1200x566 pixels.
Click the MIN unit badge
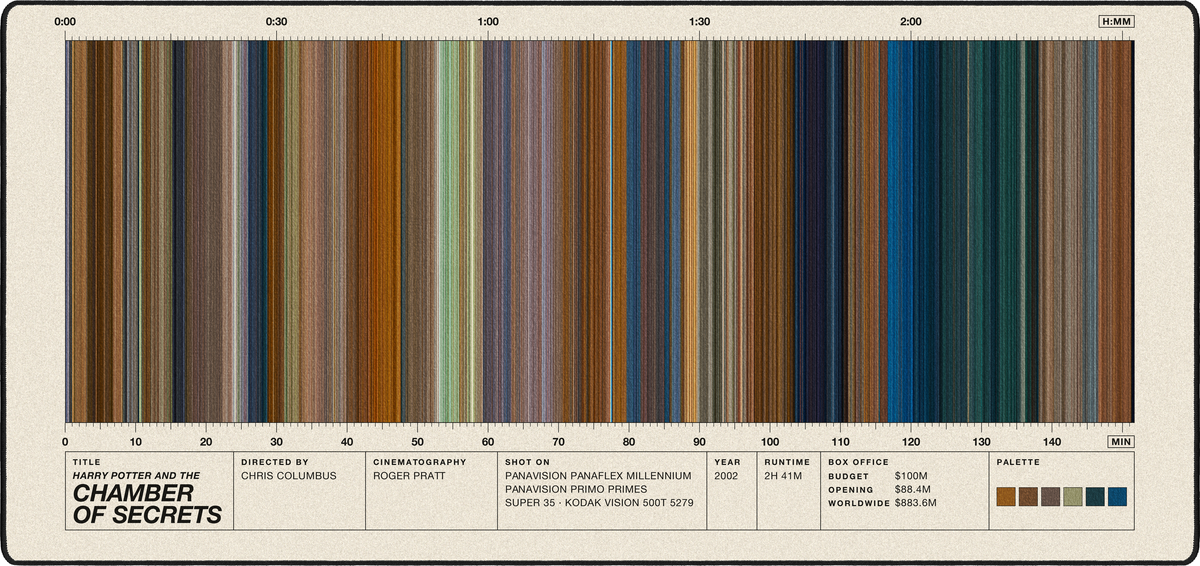click(1121, 441)
